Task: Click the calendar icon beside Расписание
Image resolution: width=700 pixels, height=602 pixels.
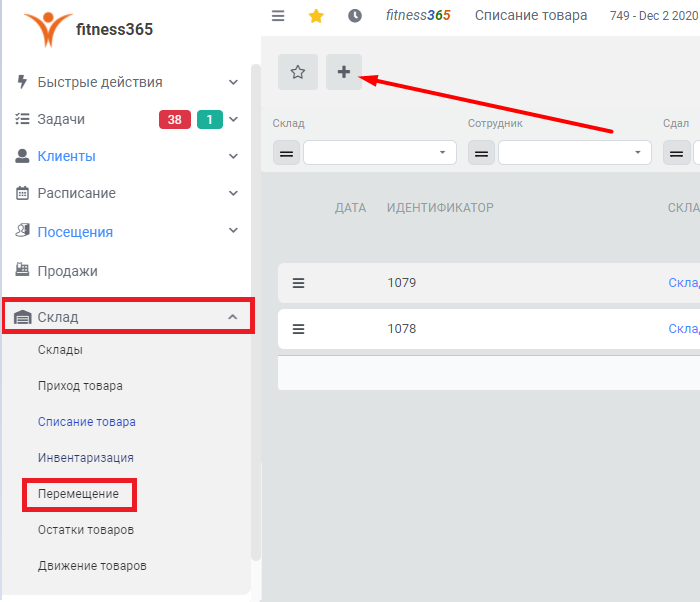Action: [22, 193]
